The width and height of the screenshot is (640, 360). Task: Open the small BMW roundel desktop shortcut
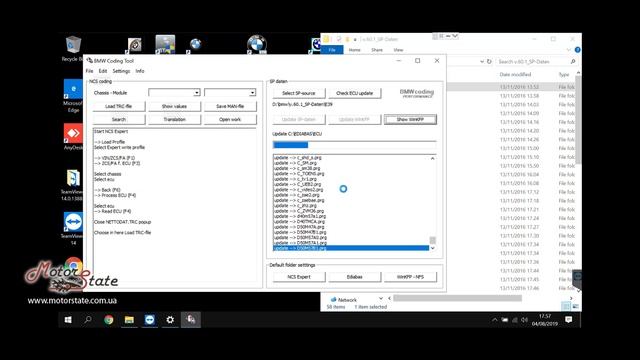[x=195, y=44]
